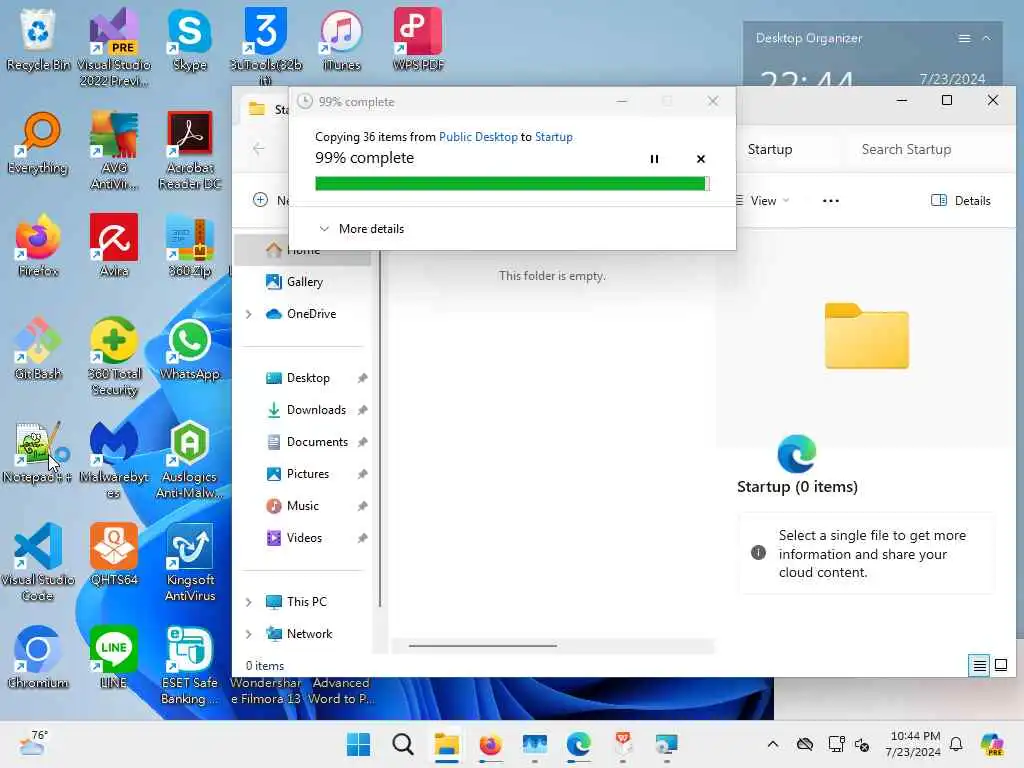Open the Skype desktop shortcut
The image size is (1024, 768).
(189, 39)
